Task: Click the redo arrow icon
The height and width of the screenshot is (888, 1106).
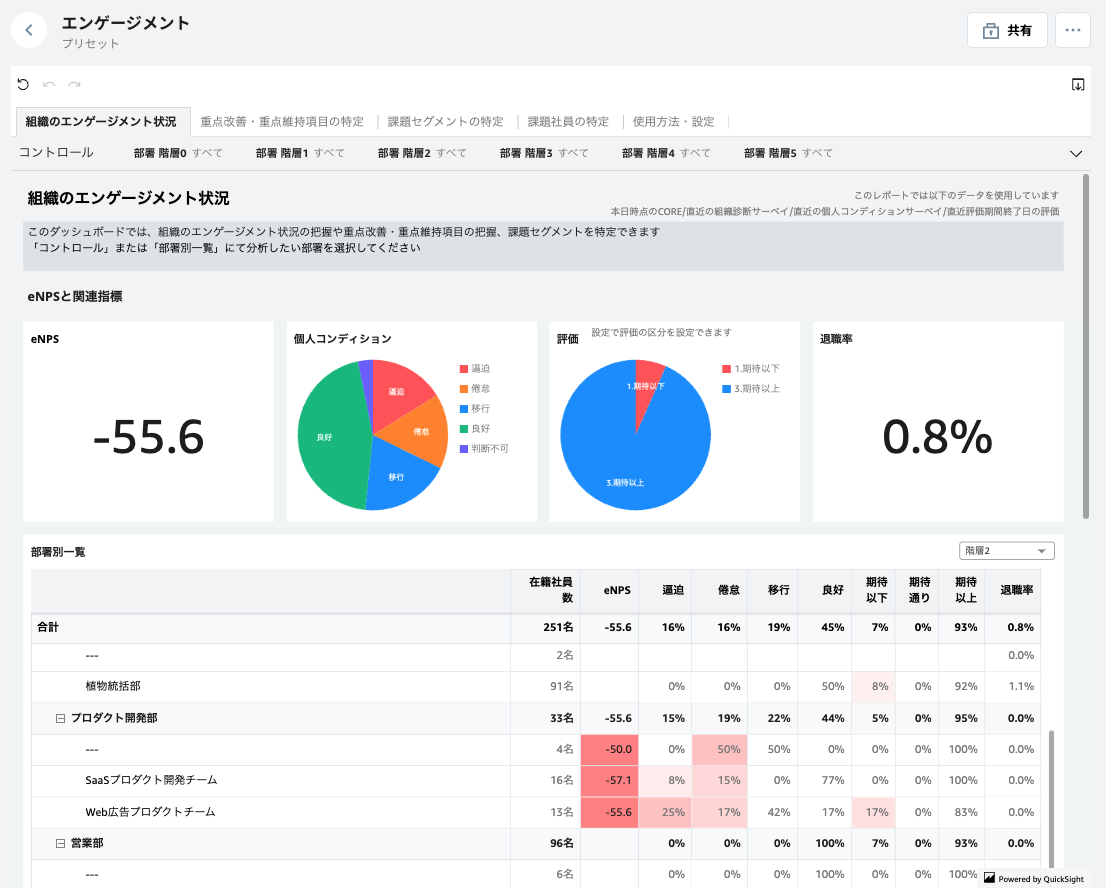Action: [74, 85]
